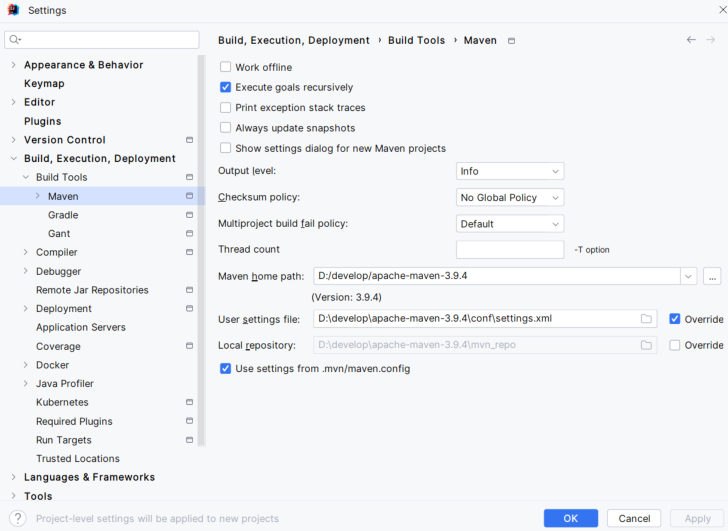Open folder browser for Local repository
The width and height of the screenshot is (728, 531).
click(646, 345)
